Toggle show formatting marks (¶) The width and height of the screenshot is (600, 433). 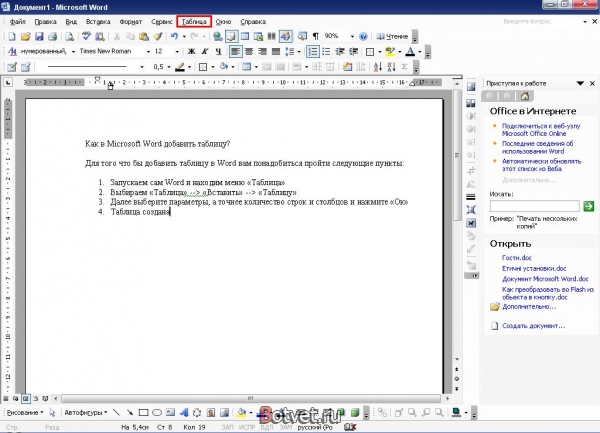click(x=316, y=36)
